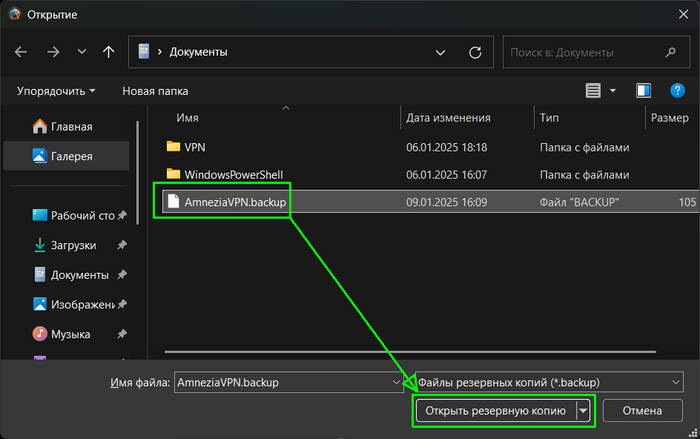
Task: Sort by the Размер column header
Action: 670,118
